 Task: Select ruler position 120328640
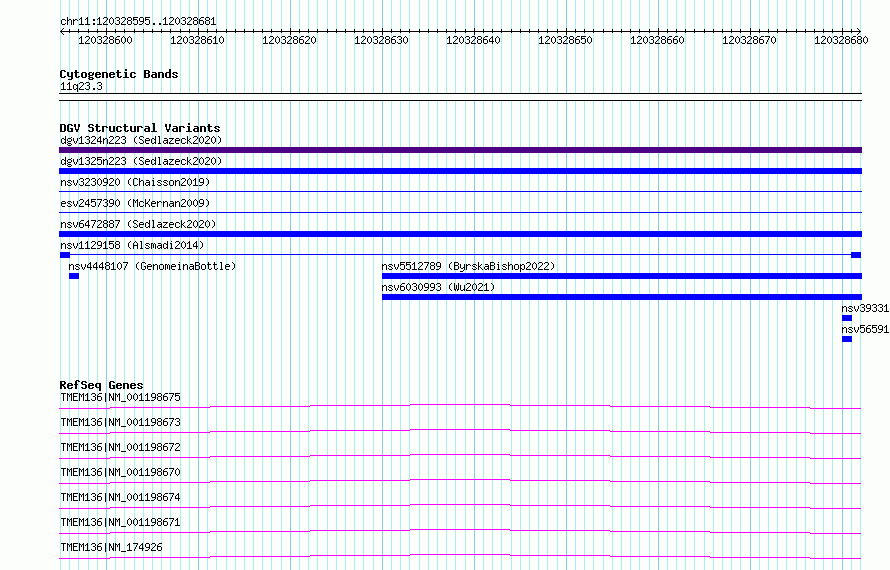473,40
